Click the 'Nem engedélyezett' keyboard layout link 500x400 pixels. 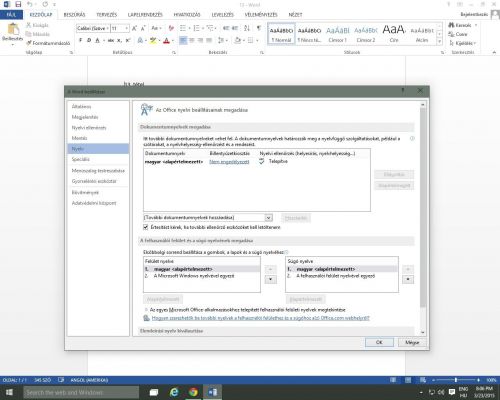[229, 162]
